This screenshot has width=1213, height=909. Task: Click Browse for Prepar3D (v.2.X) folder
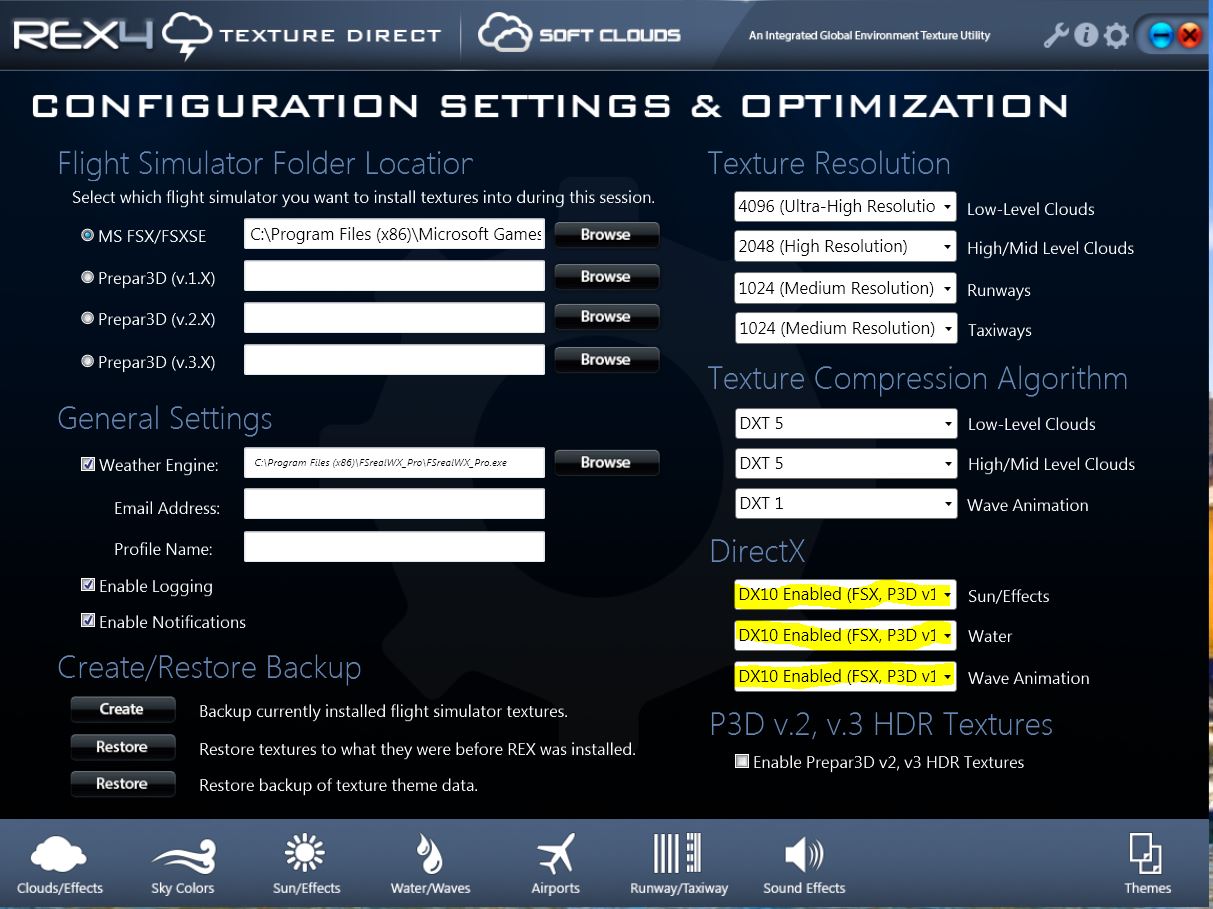pos(606,317)
